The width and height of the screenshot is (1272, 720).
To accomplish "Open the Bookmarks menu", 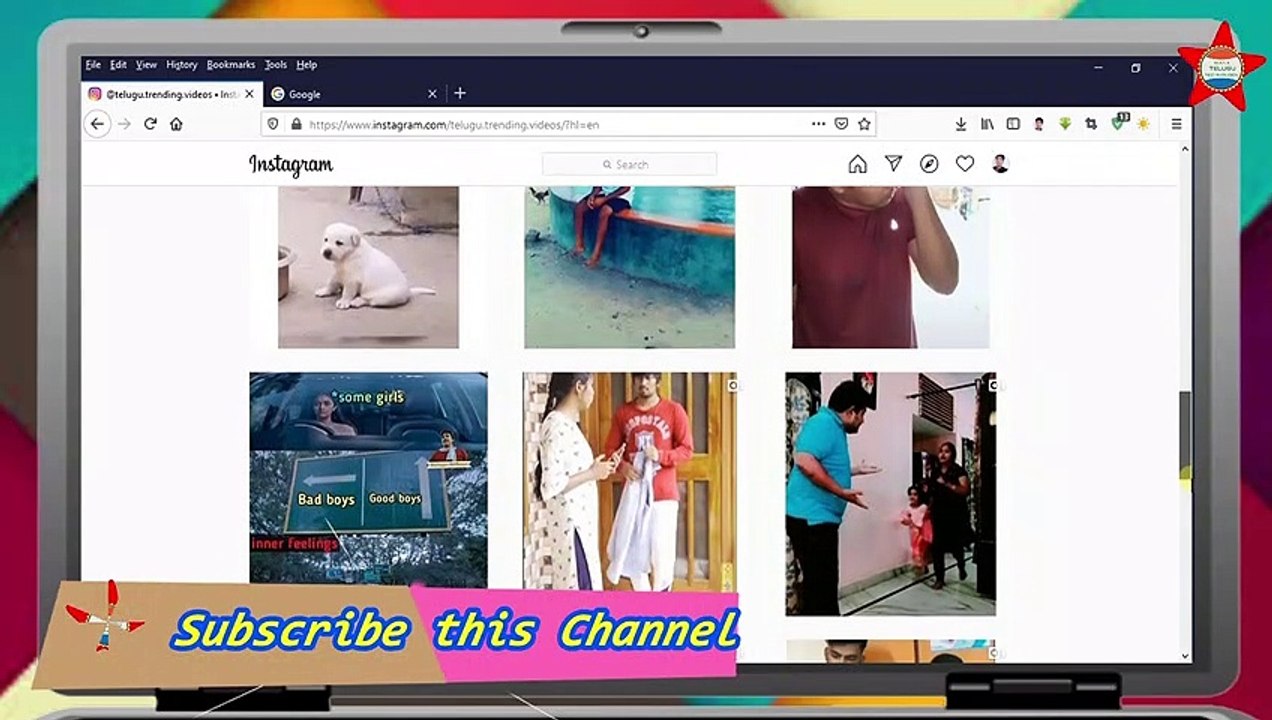I will click(x=231, y=65).
